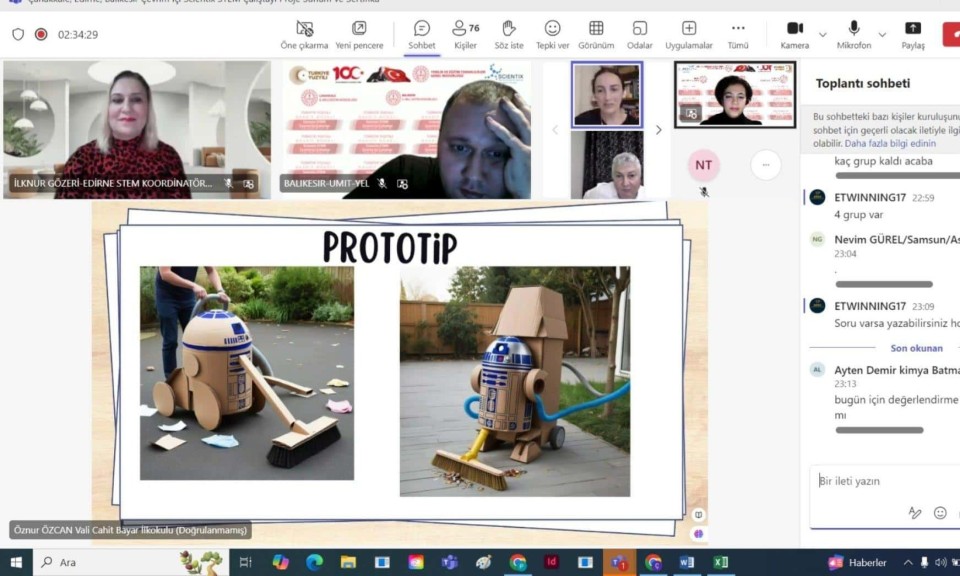Viewport: 960px width, 576px height.
Task: Click ETWINNING17 sender name at 23:09
Action: [870, 306]
